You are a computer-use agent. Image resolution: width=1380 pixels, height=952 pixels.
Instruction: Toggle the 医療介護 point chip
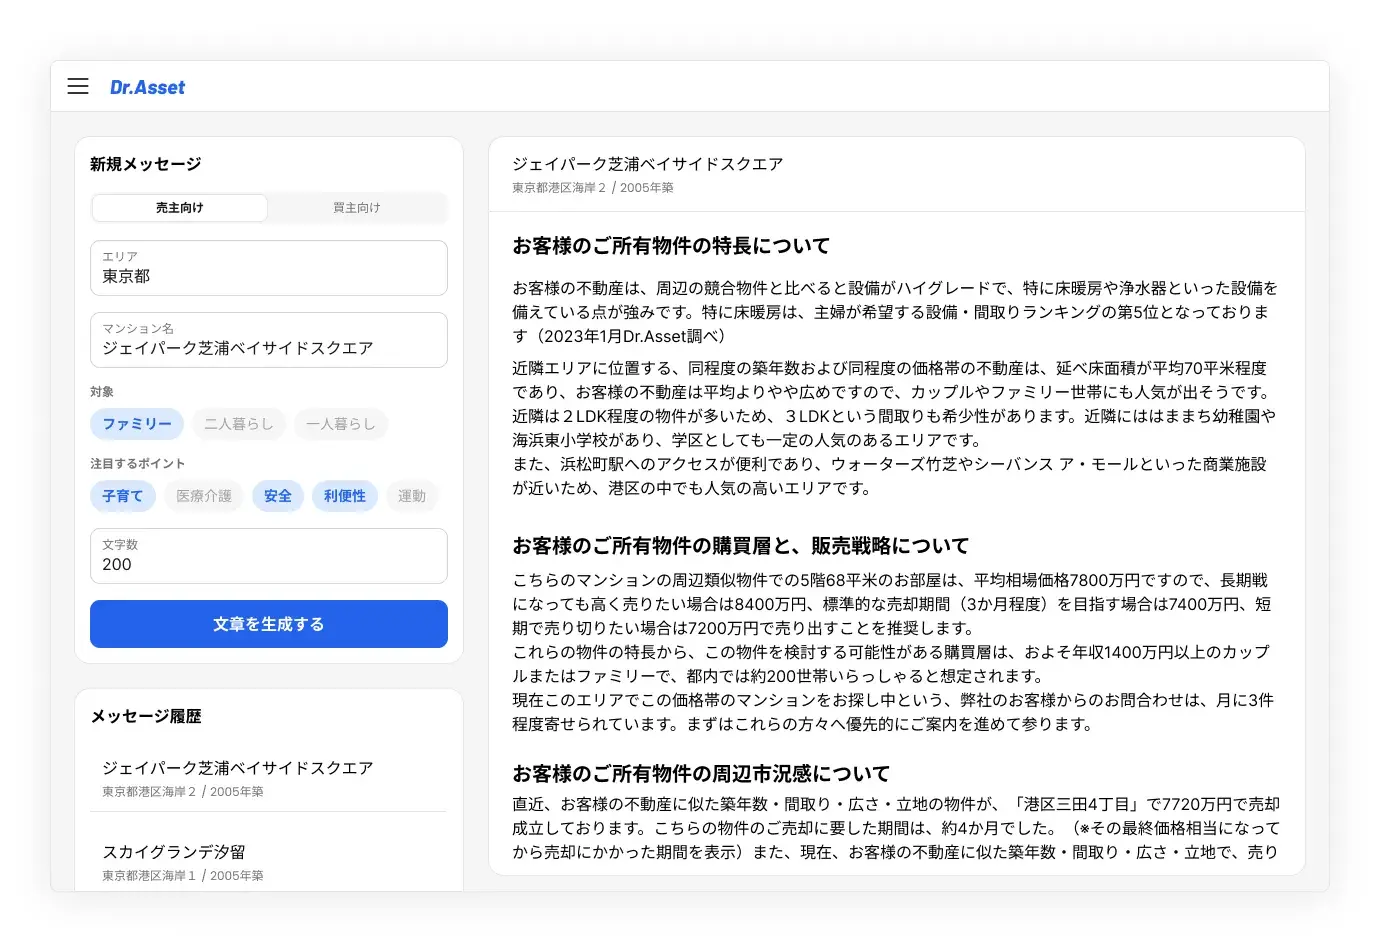point(204,496)
